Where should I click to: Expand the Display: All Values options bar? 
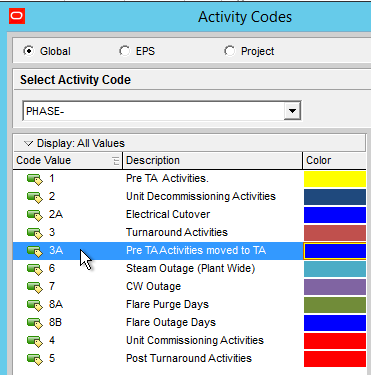point(189,143)
